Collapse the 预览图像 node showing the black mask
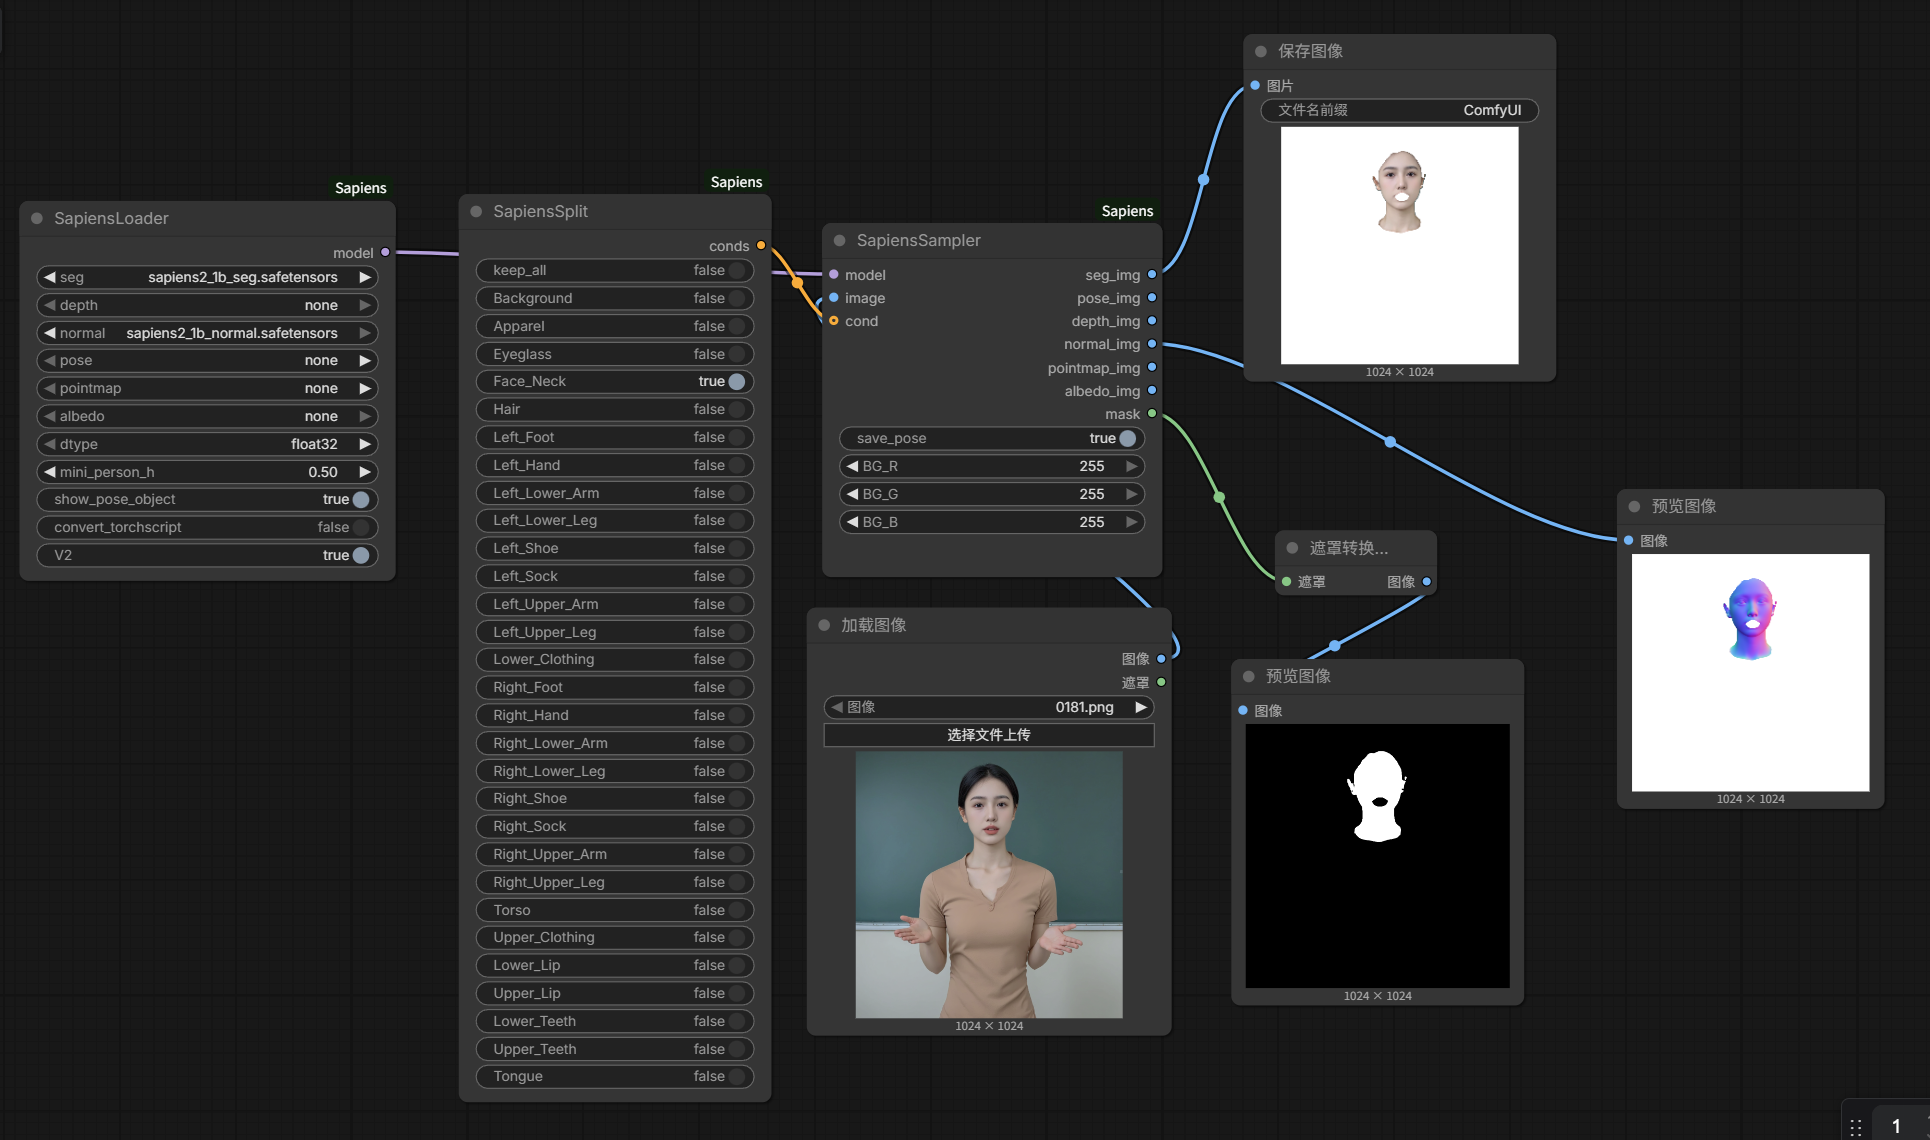Viewport: 1930px width, 1140px height. click(x=1249, y=676)
